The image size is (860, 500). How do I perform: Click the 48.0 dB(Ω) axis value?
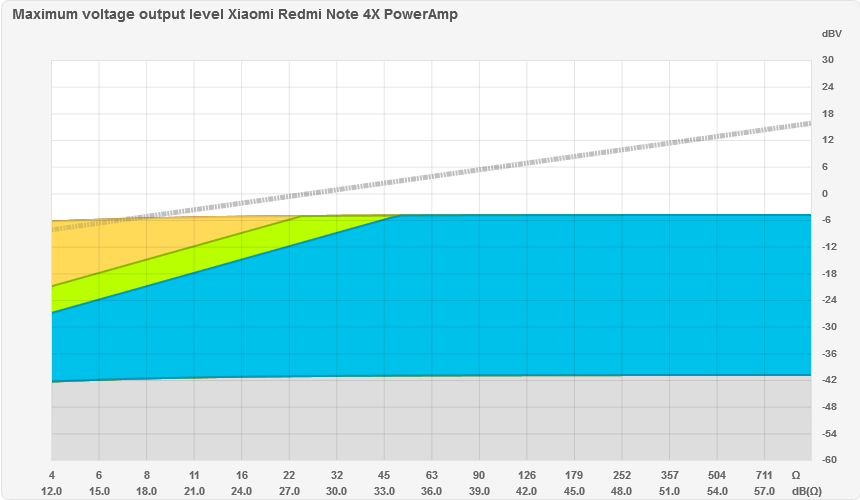(622, 491)
